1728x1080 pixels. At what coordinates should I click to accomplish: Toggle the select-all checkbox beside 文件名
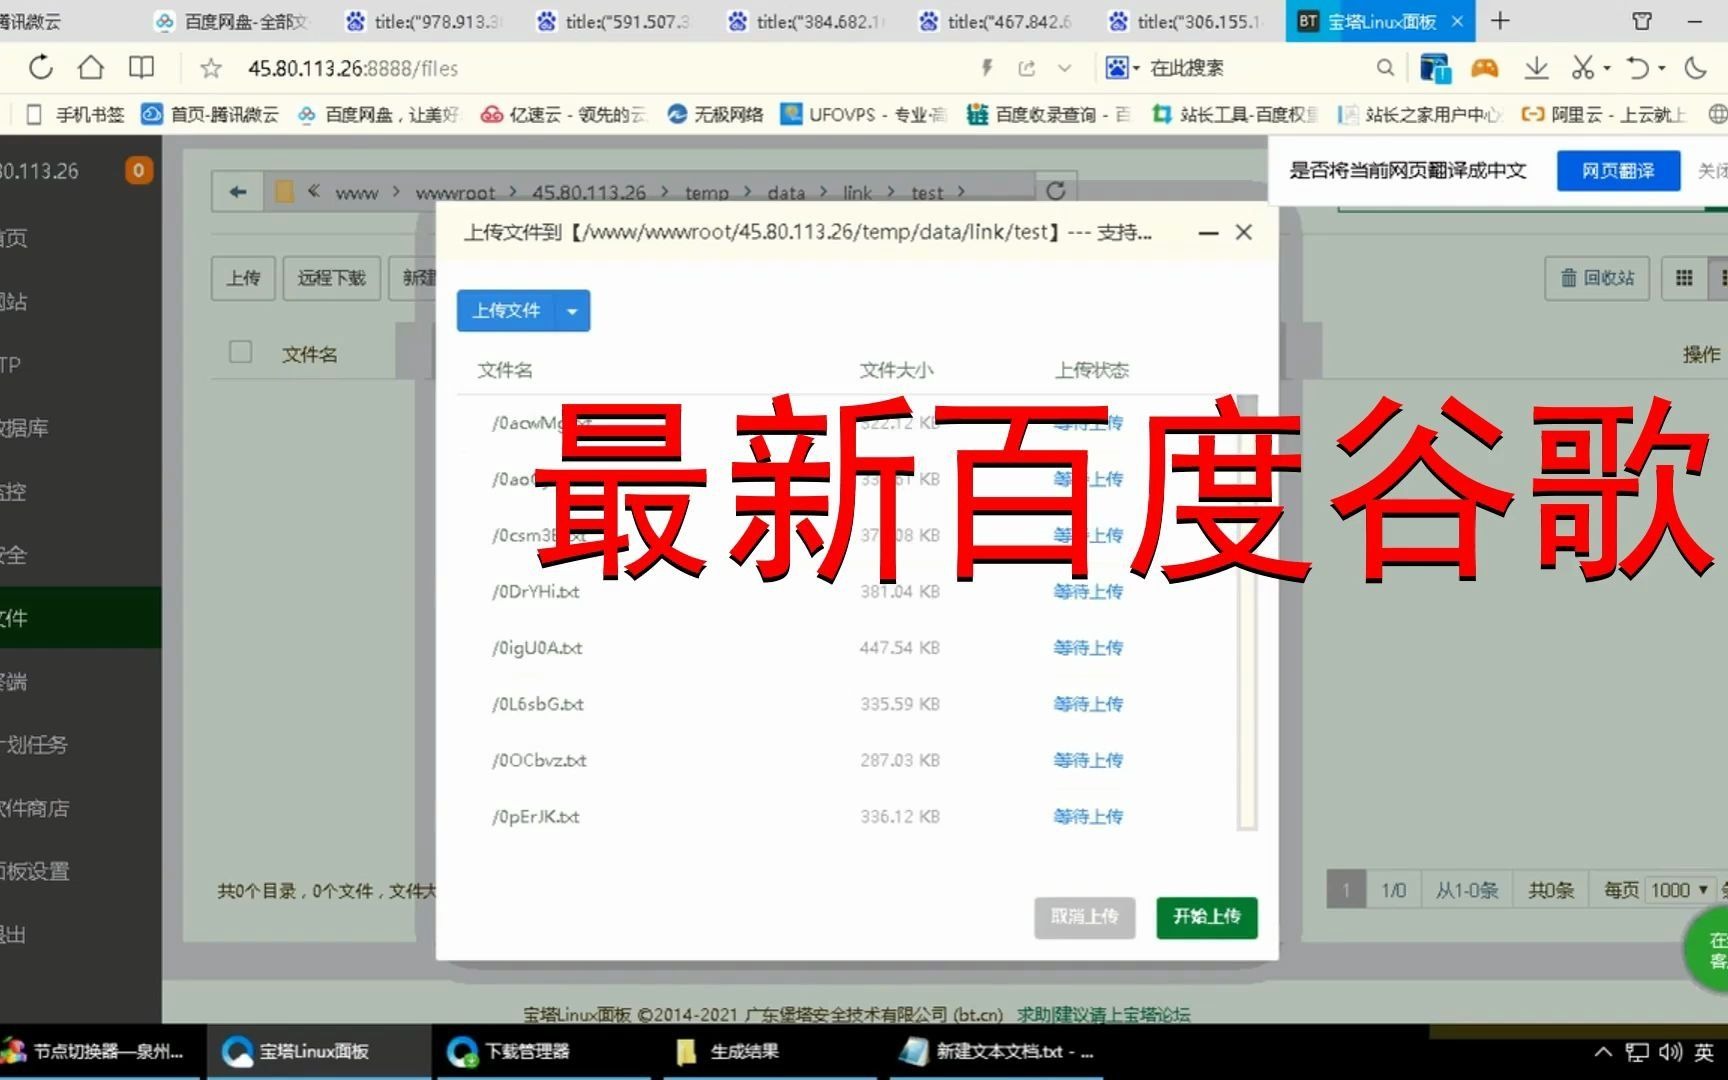click(x=240, y=352)
